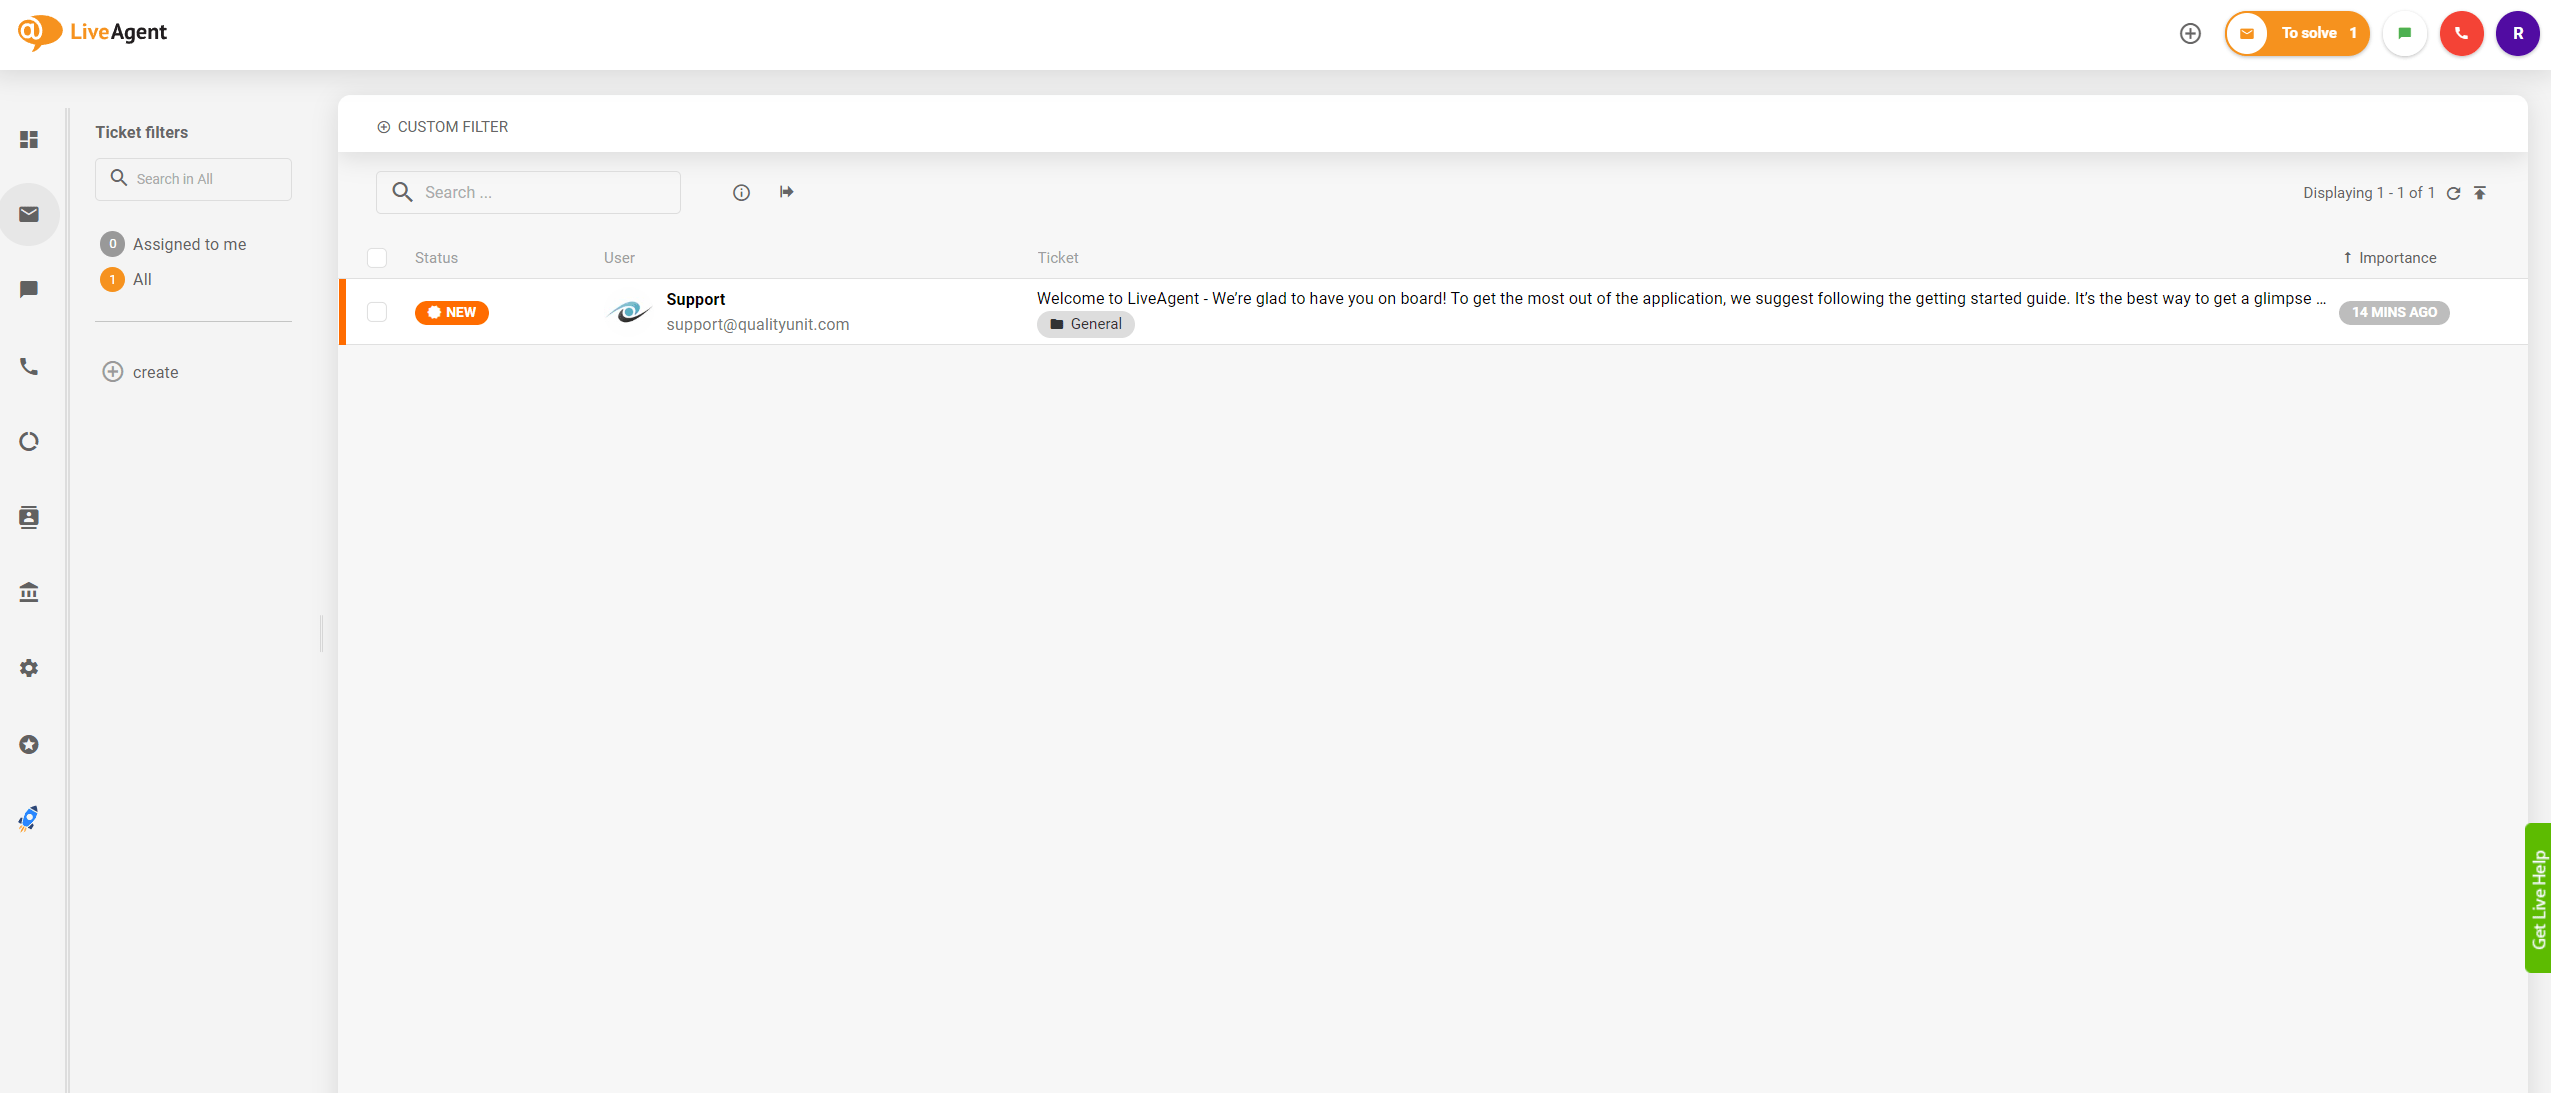Open Configuration gear icon in sidebar
Image resolution: width=2551 pixels, height=1093 pixels.
coord(29,668)
